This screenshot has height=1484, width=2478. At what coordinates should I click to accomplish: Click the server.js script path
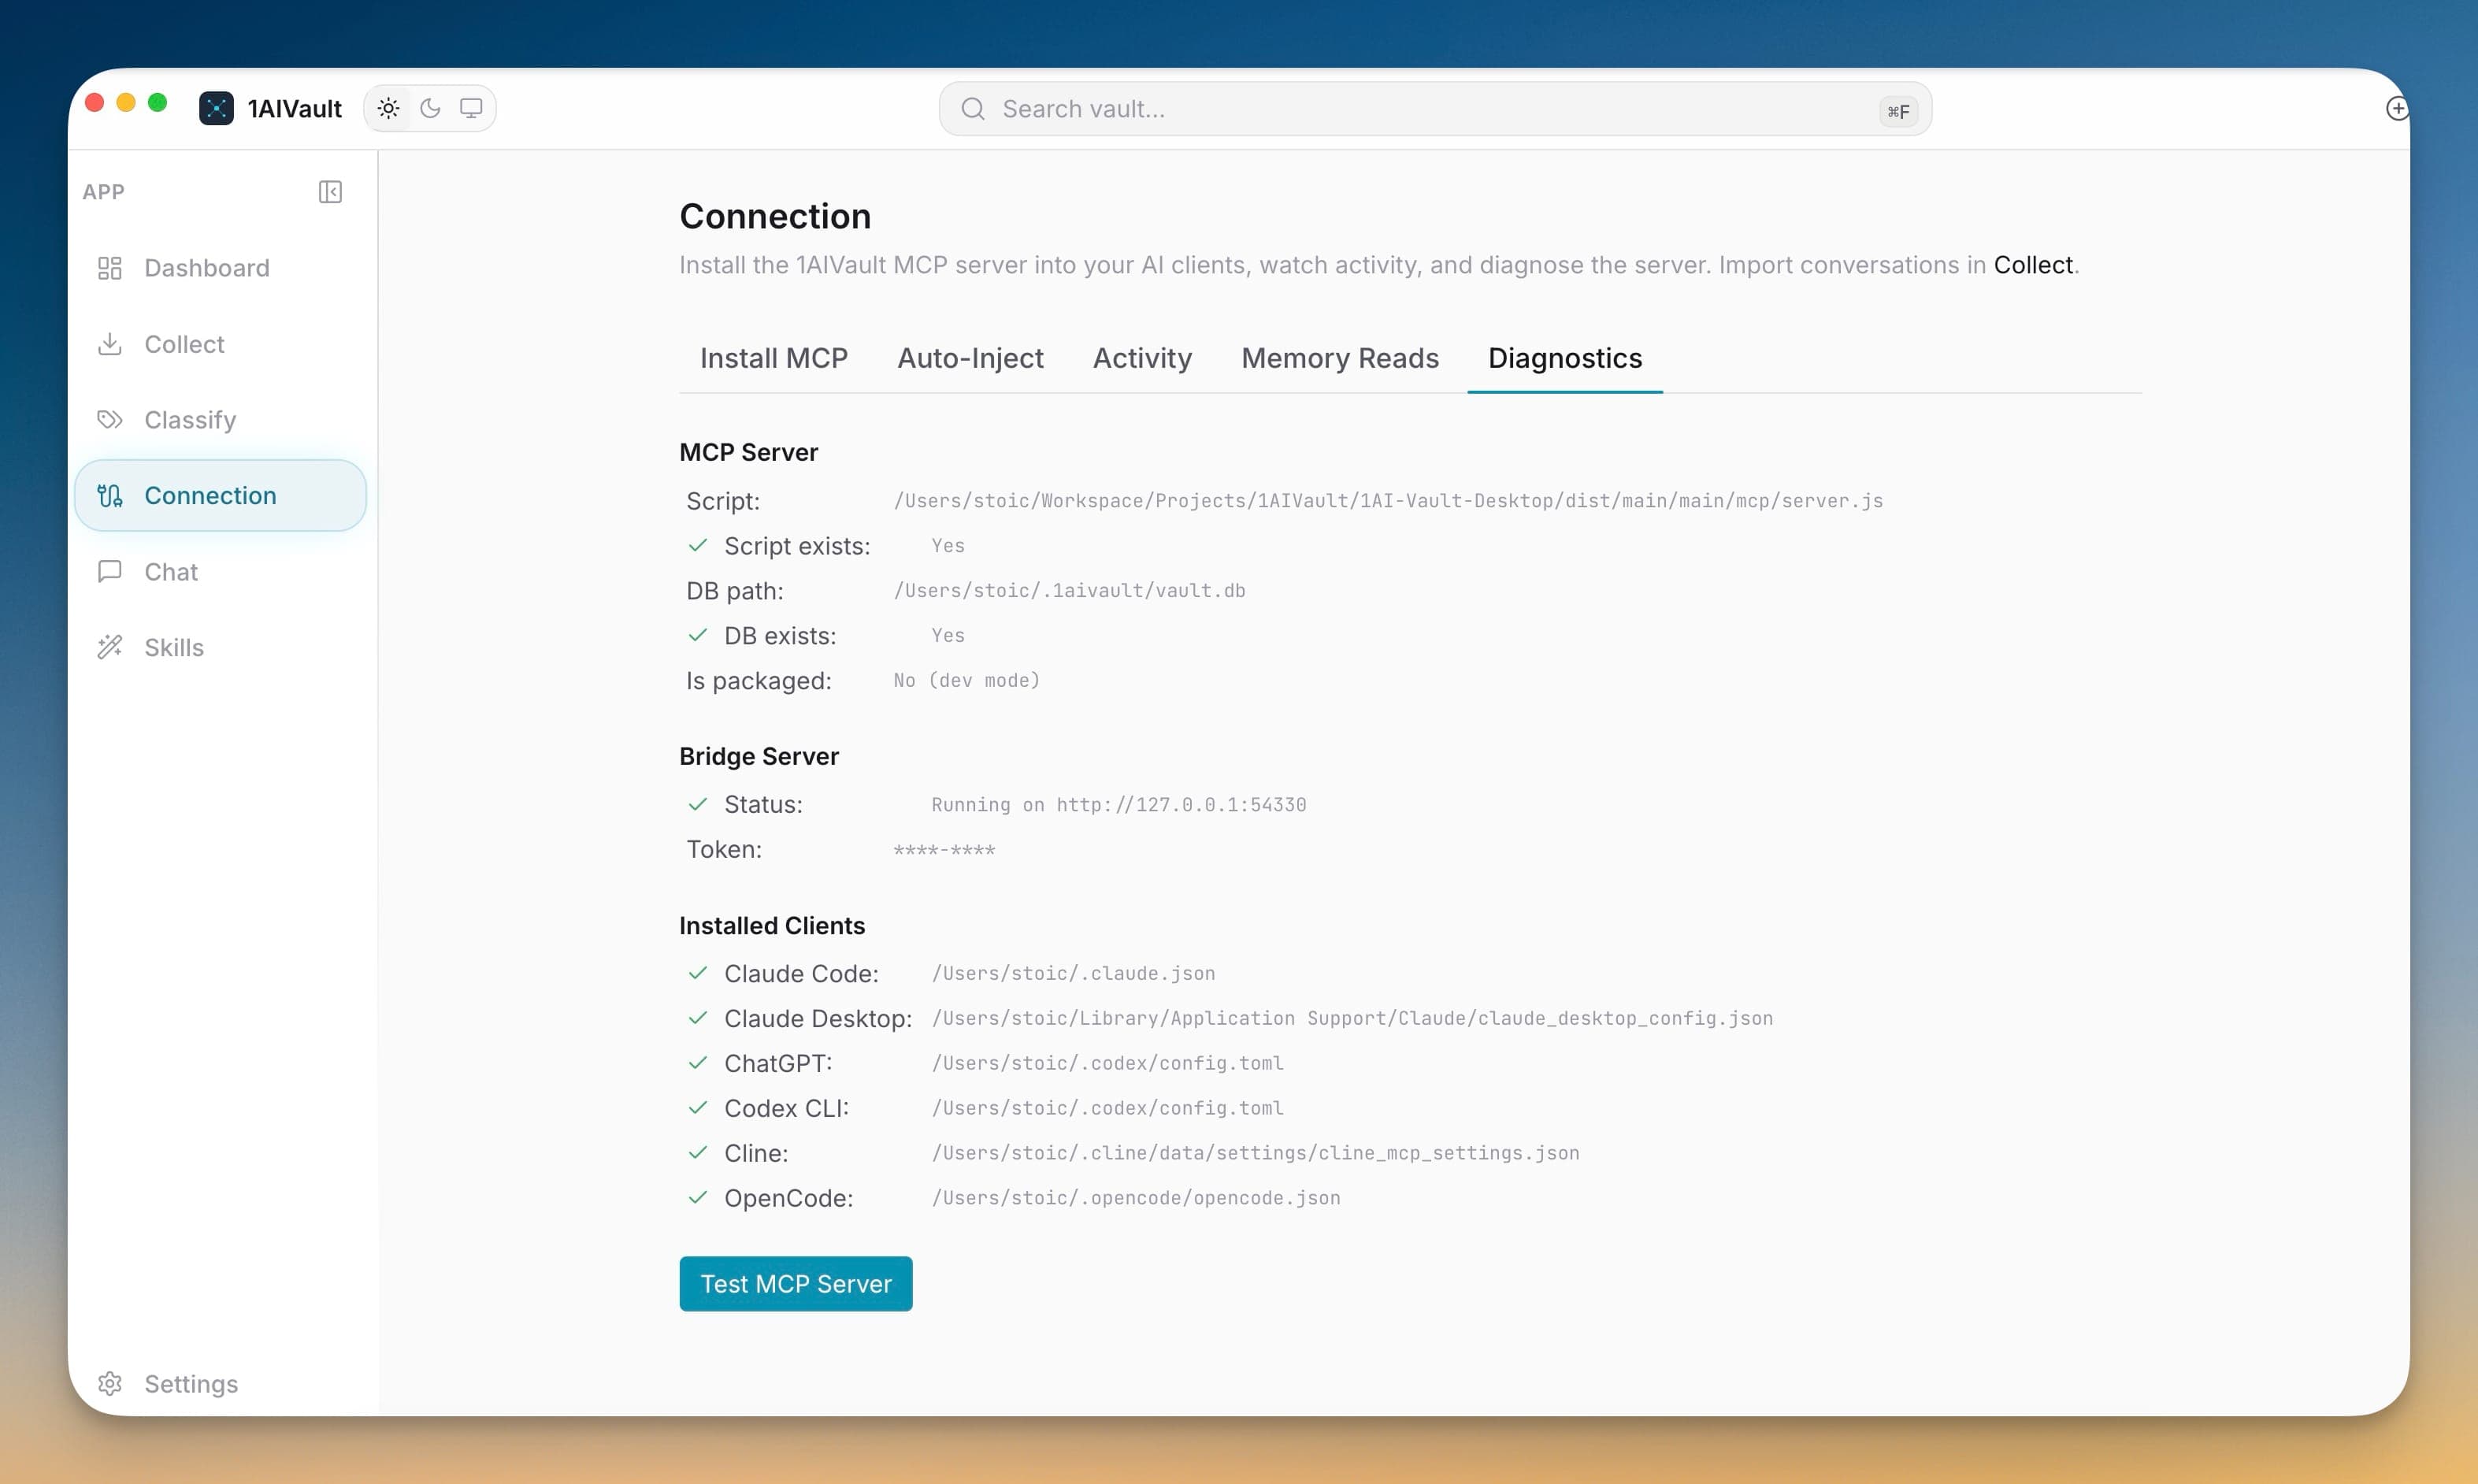point(1388,501)
